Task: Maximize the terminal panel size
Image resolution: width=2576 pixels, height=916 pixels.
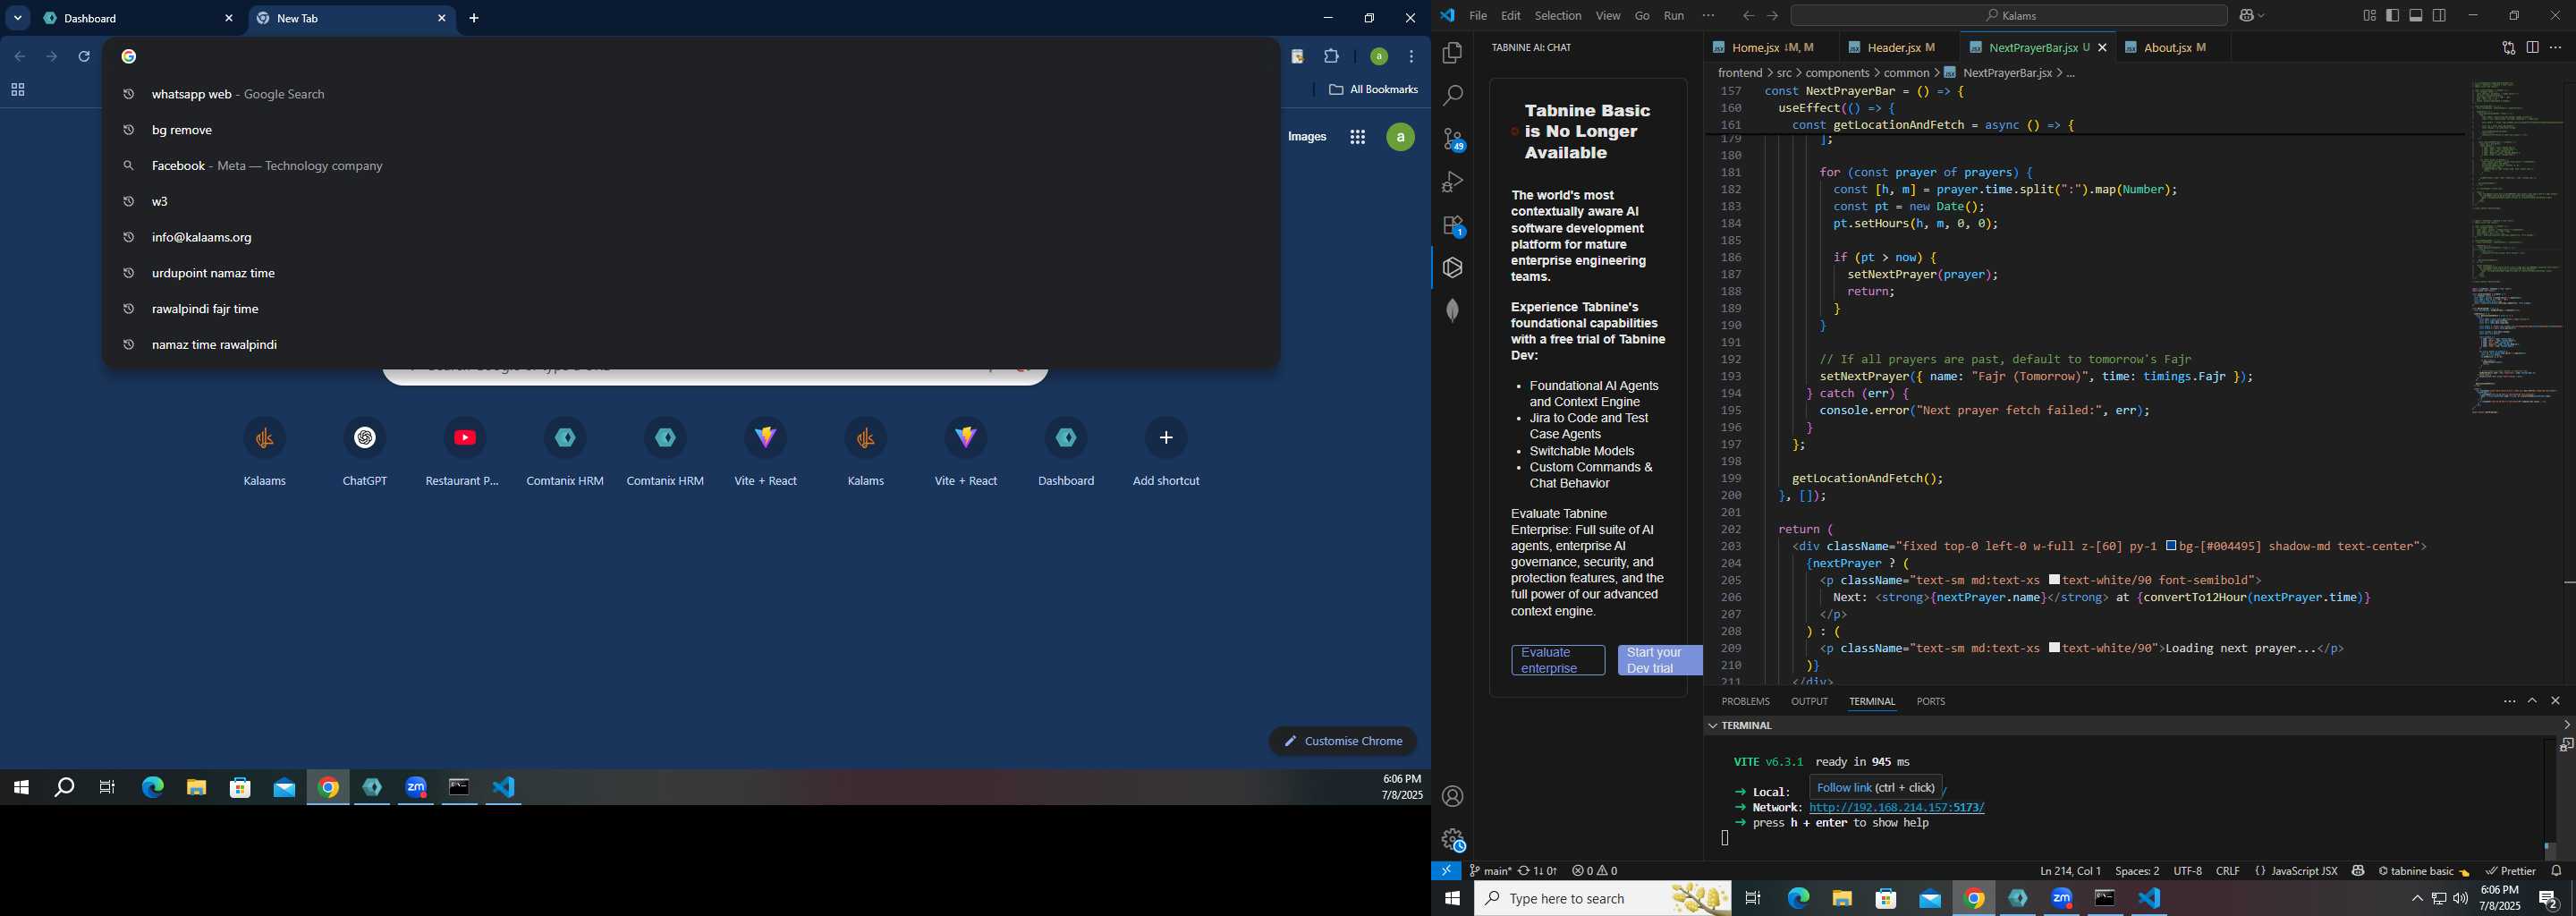Action: pos(2532,702)
